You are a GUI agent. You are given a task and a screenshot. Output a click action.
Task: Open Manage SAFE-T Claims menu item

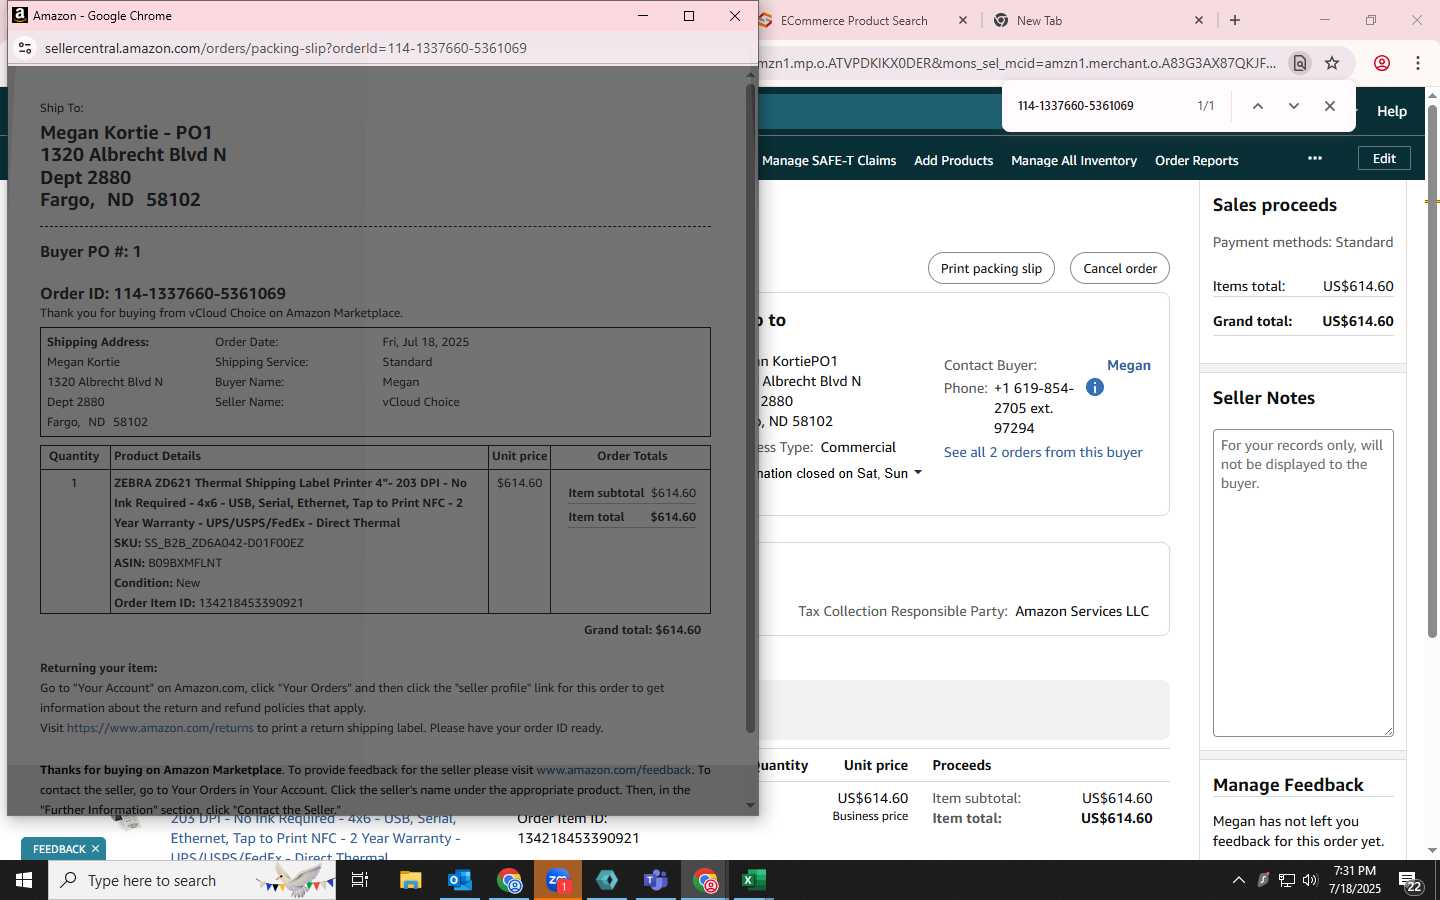(829, 160)
